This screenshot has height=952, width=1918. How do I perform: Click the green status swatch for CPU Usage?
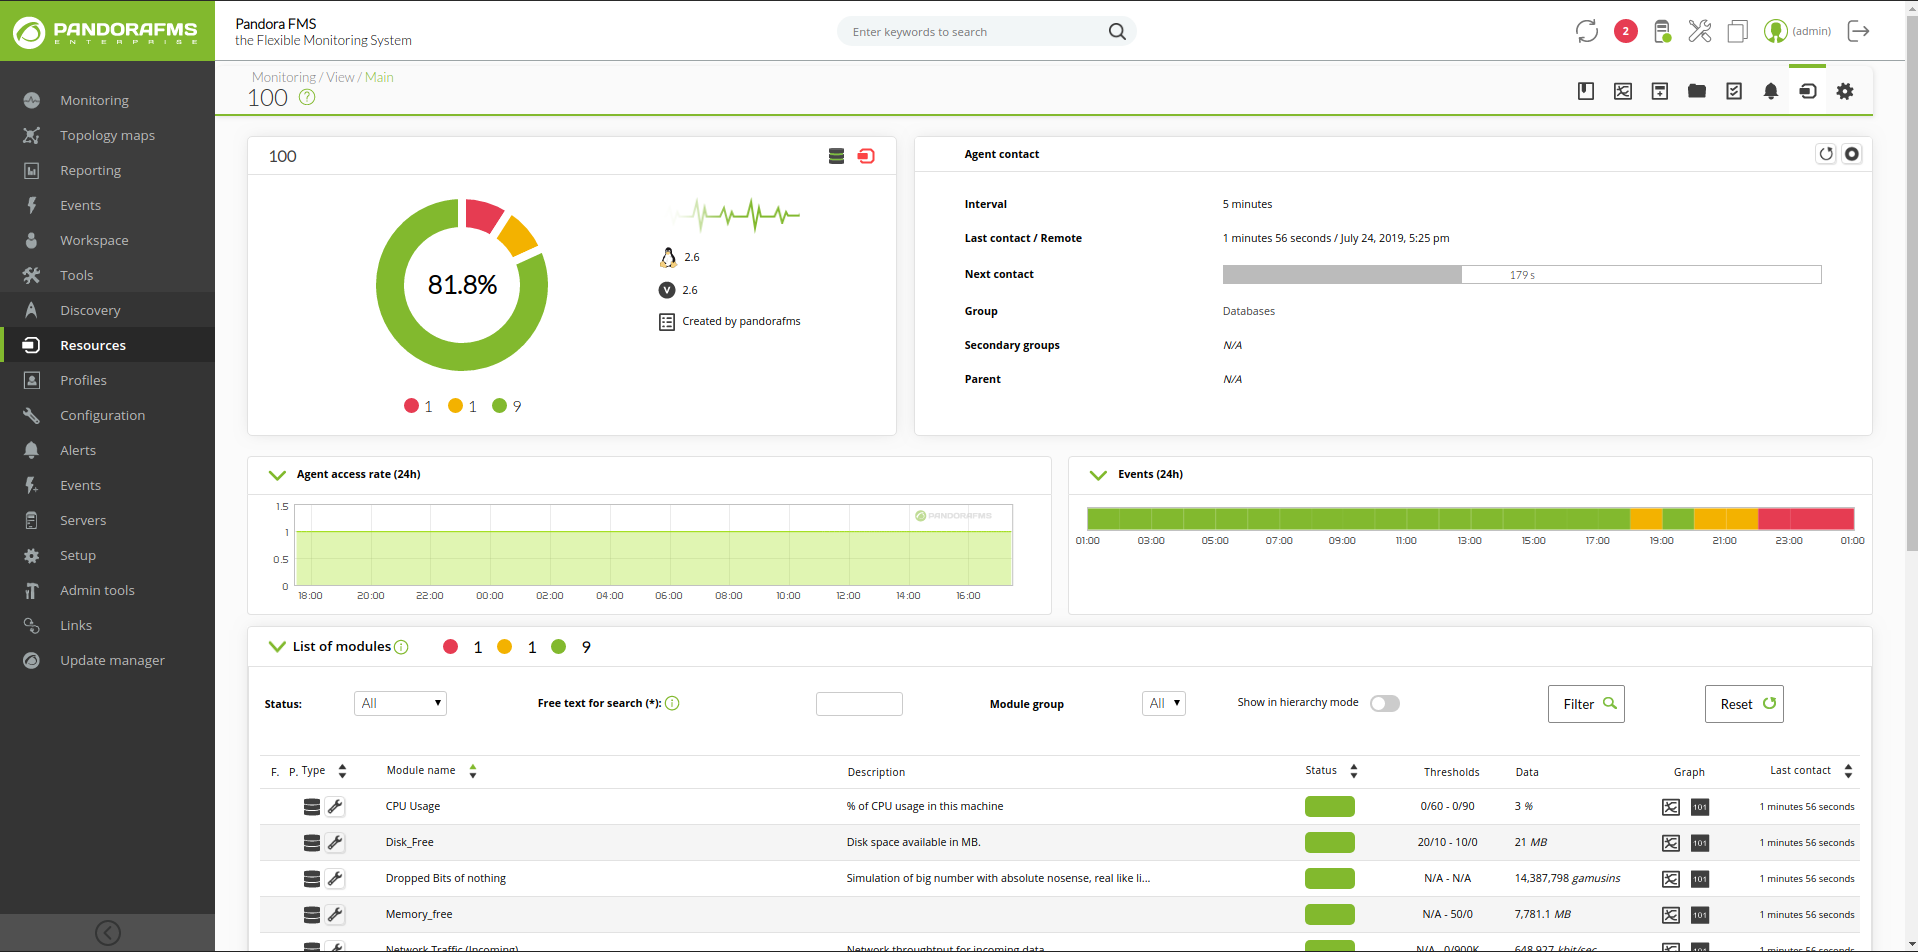1330,806
